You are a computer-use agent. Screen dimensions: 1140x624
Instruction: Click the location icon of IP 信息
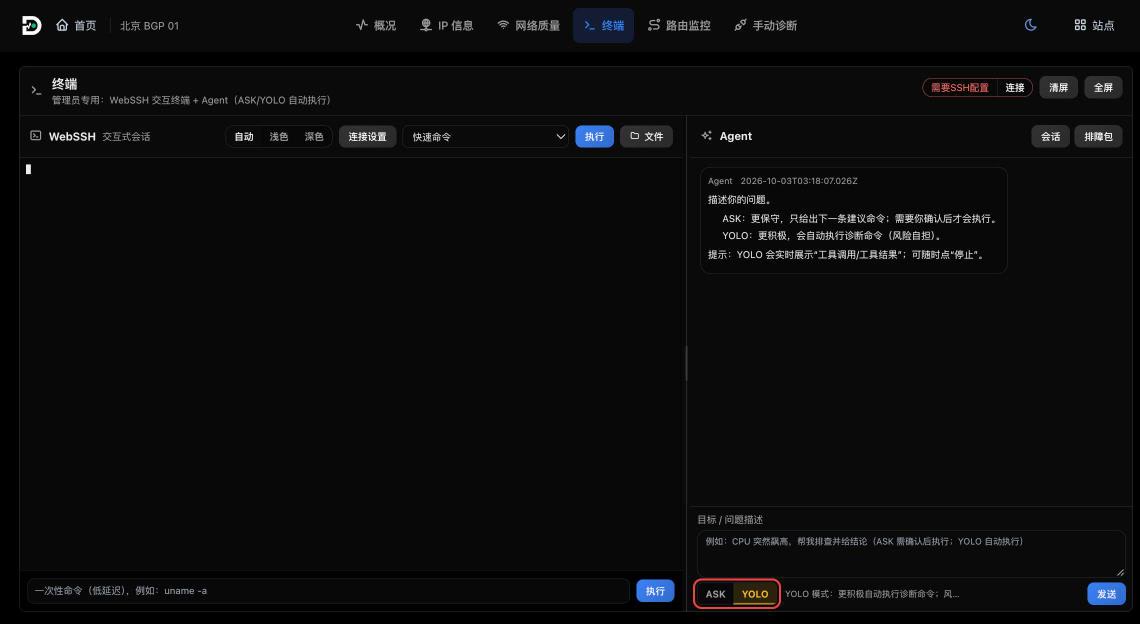(x=425, y=25)
